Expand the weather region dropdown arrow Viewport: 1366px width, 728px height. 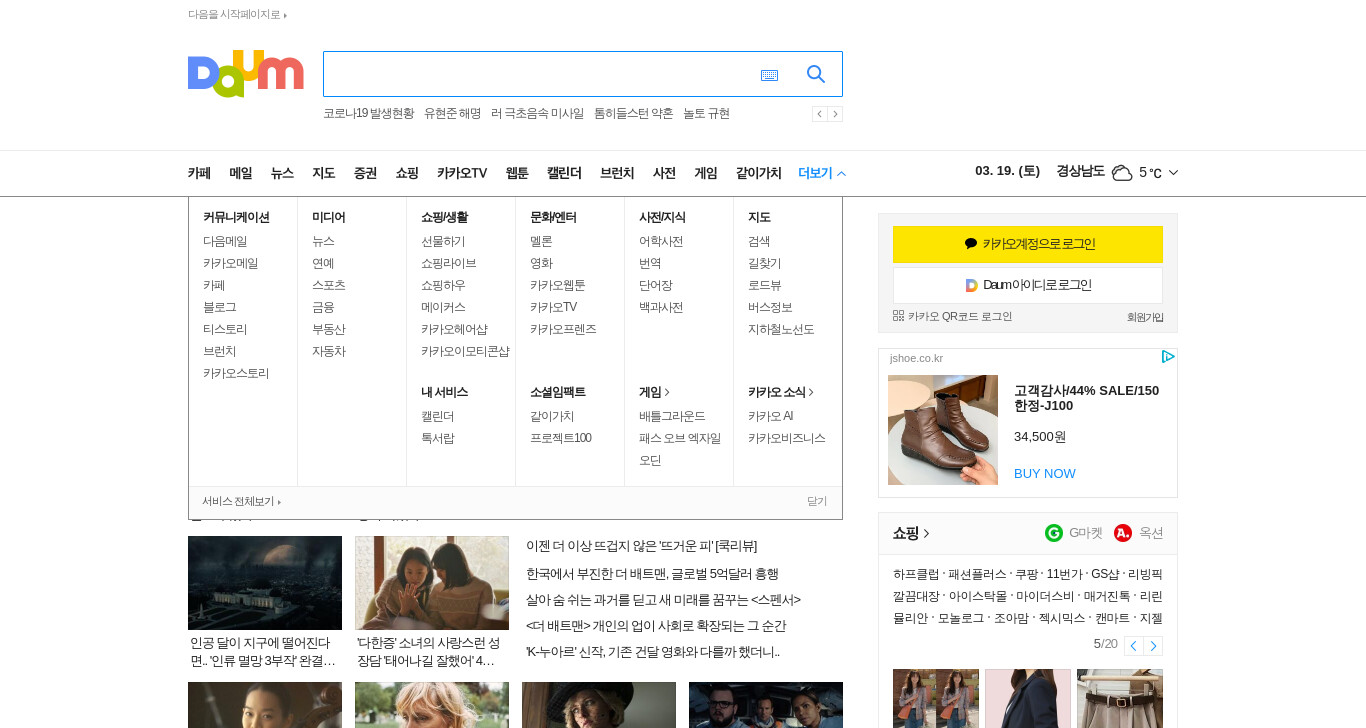click(x=1174, y=173)
